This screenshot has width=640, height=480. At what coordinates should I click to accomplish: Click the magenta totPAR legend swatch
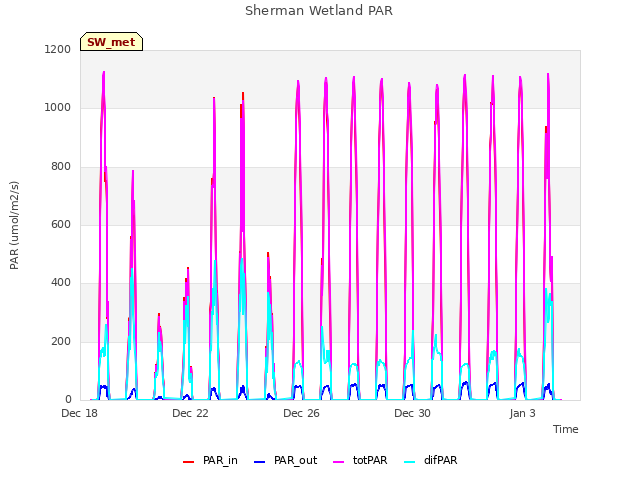click(x=338, y=462)
